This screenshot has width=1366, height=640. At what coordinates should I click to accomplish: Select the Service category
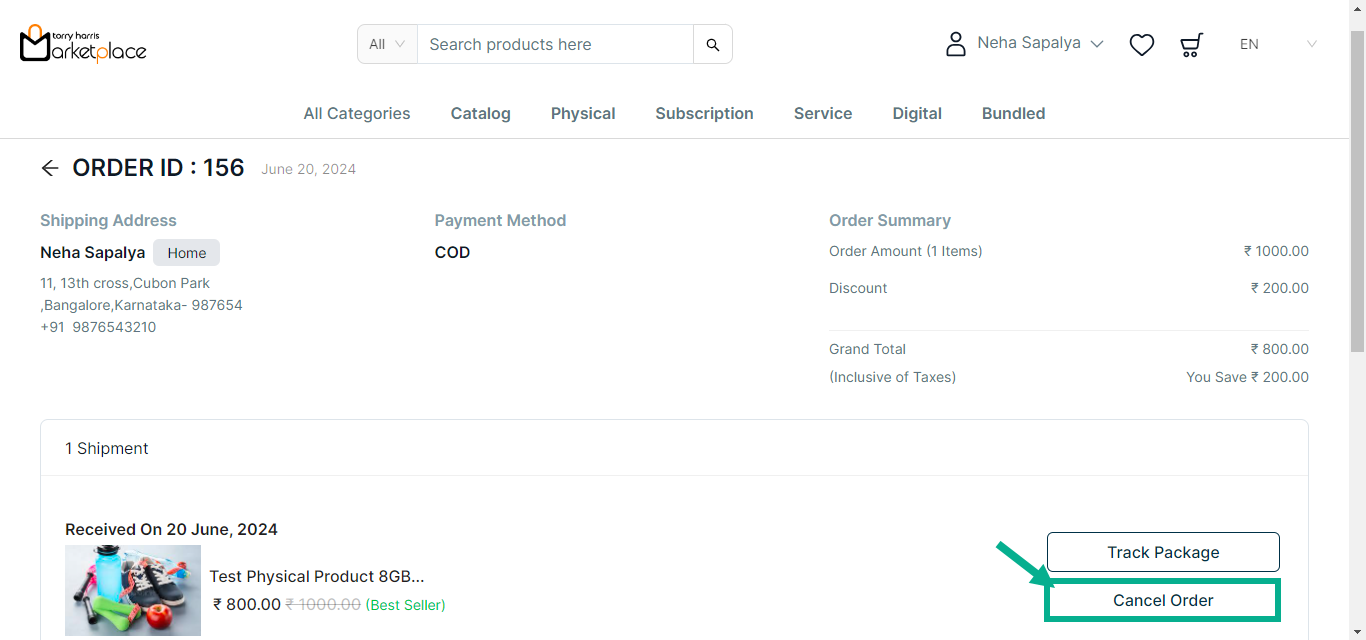(x=823, y=114)
